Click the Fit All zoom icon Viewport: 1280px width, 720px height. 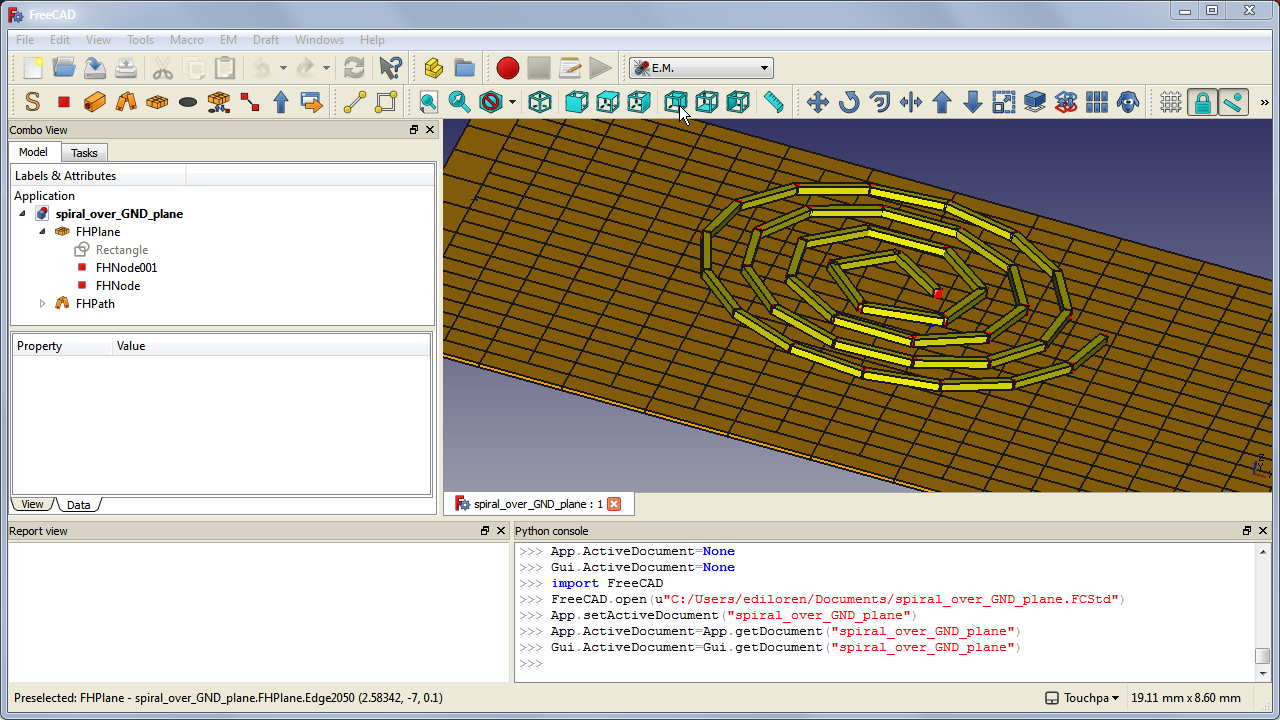point(428,102)
